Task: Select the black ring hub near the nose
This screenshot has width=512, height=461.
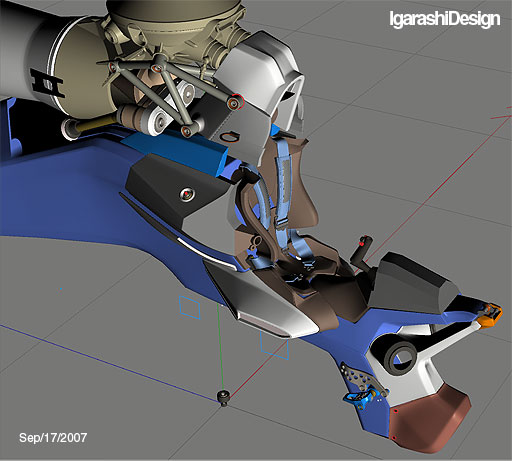Action: (400, 359)
